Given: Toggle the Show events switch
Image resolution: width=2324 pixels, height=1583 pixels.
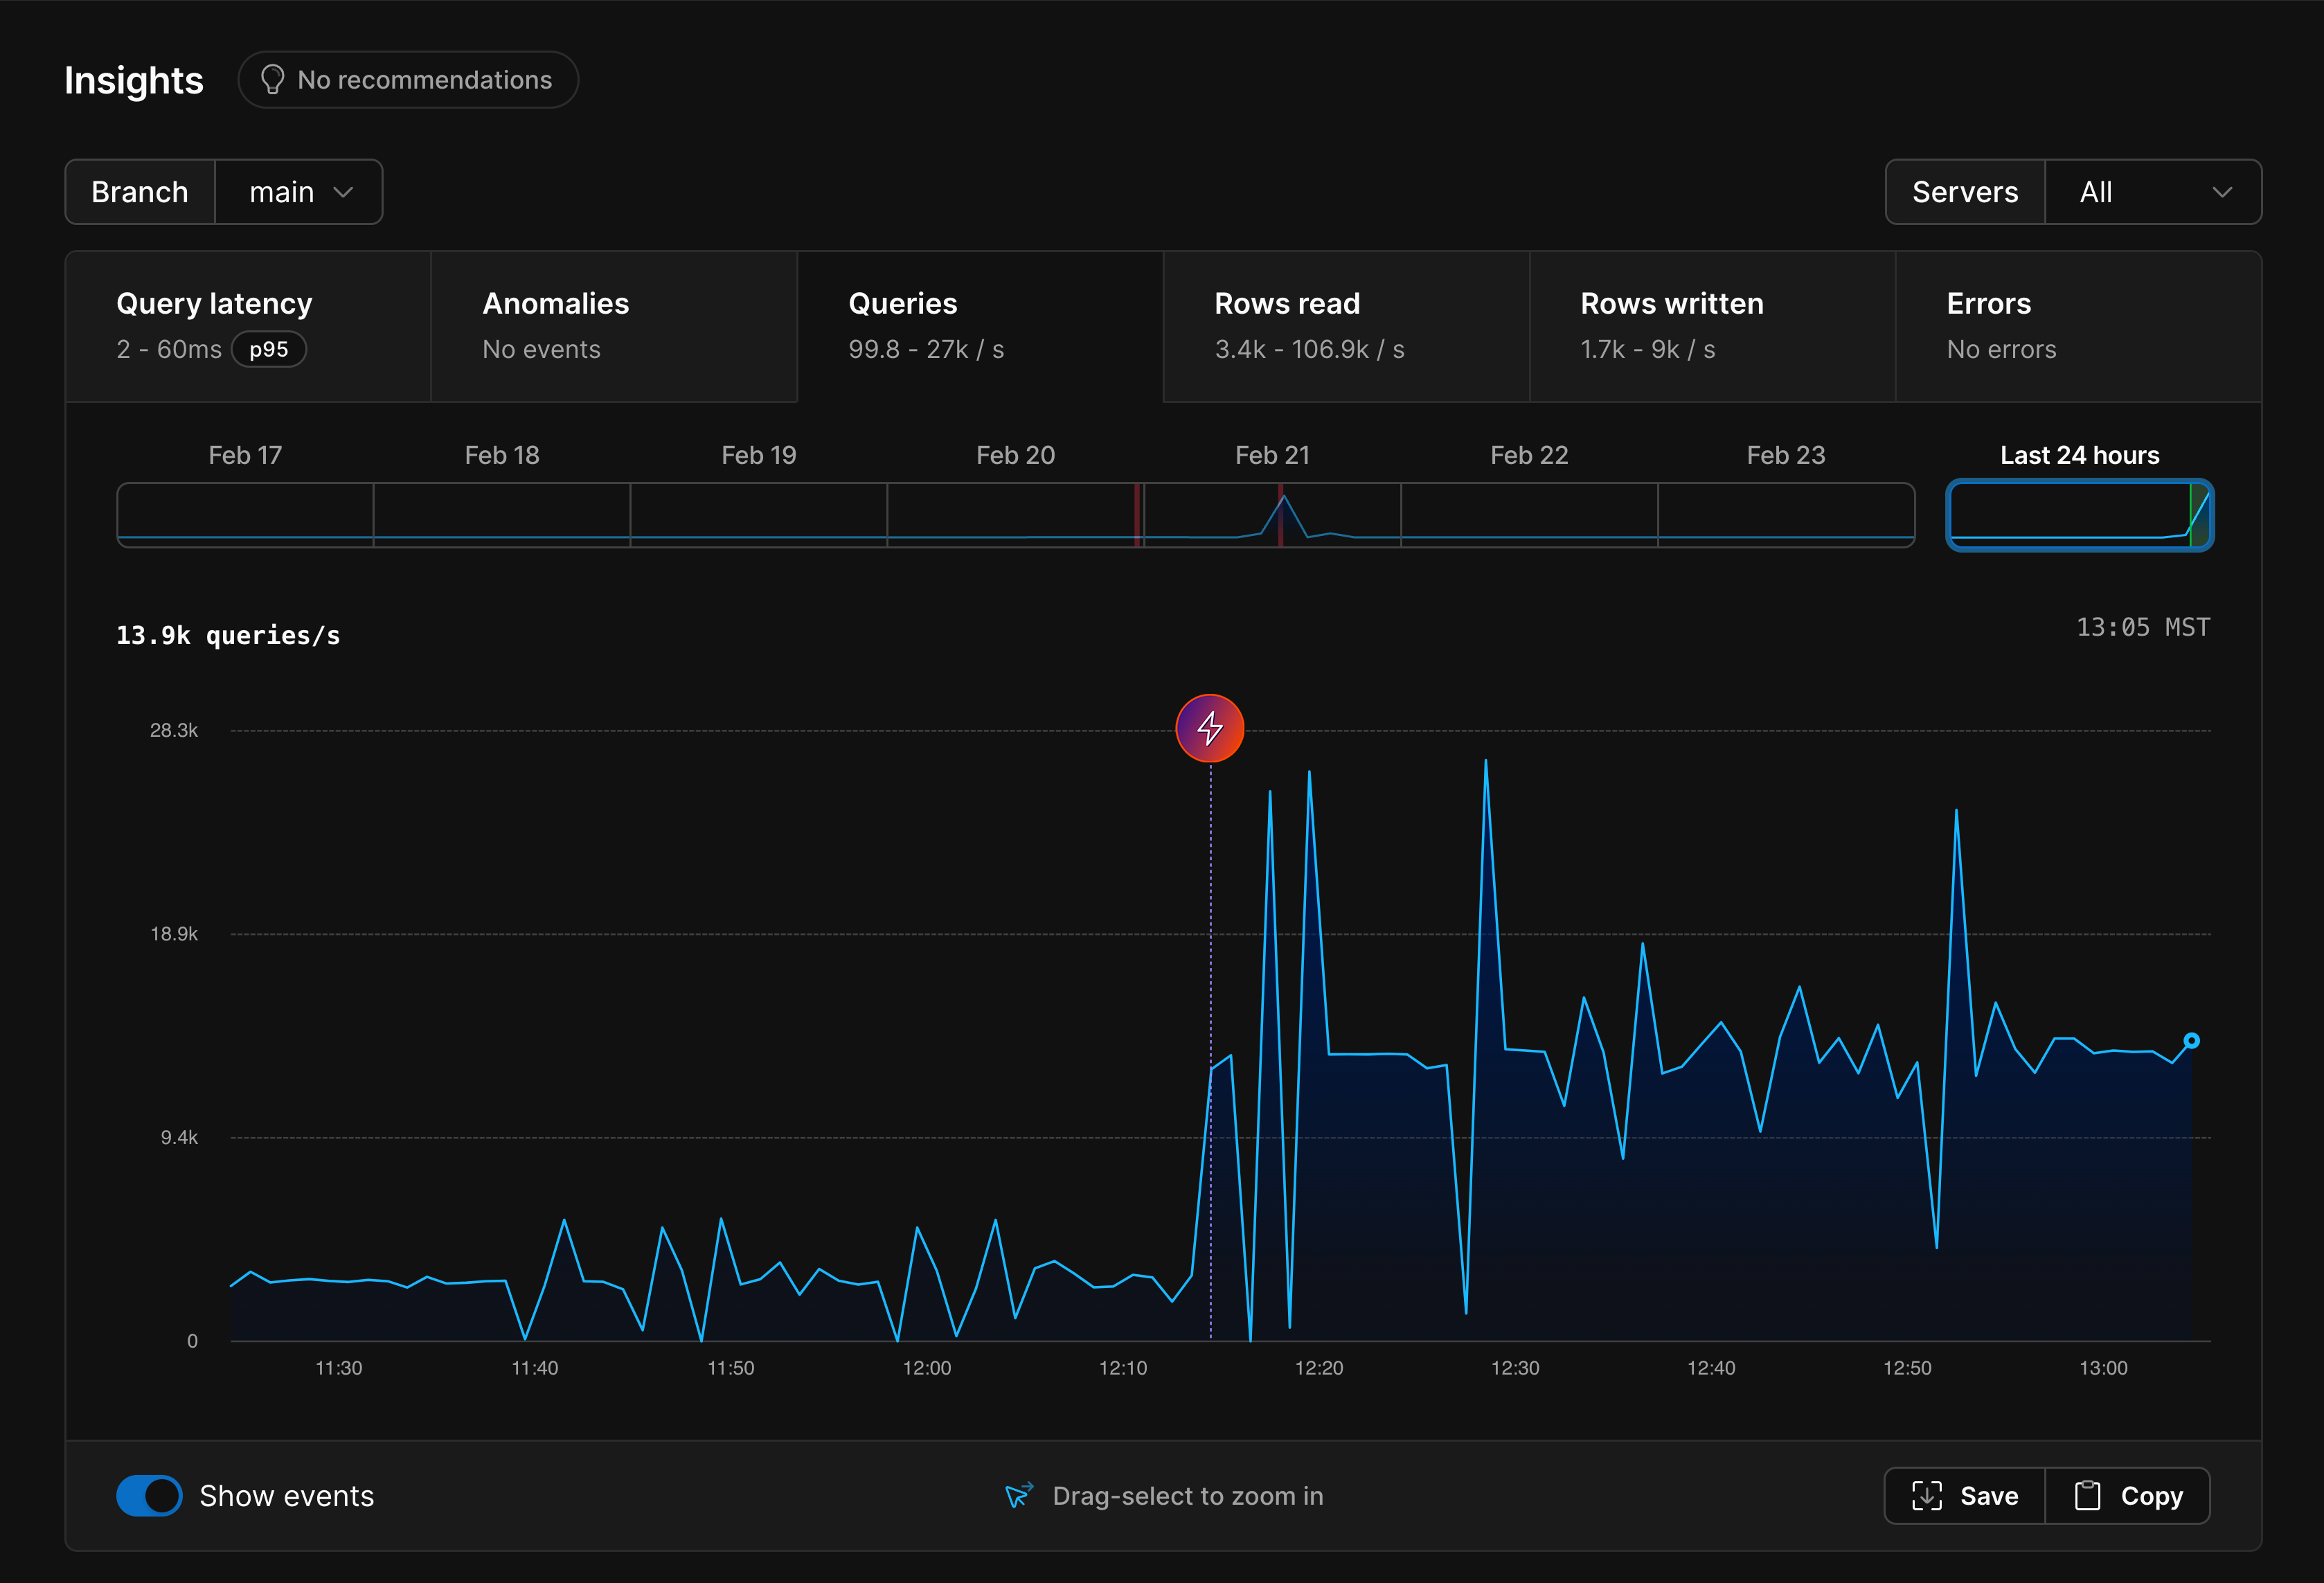Looking at the screenshot, I should click(149, 1495).
